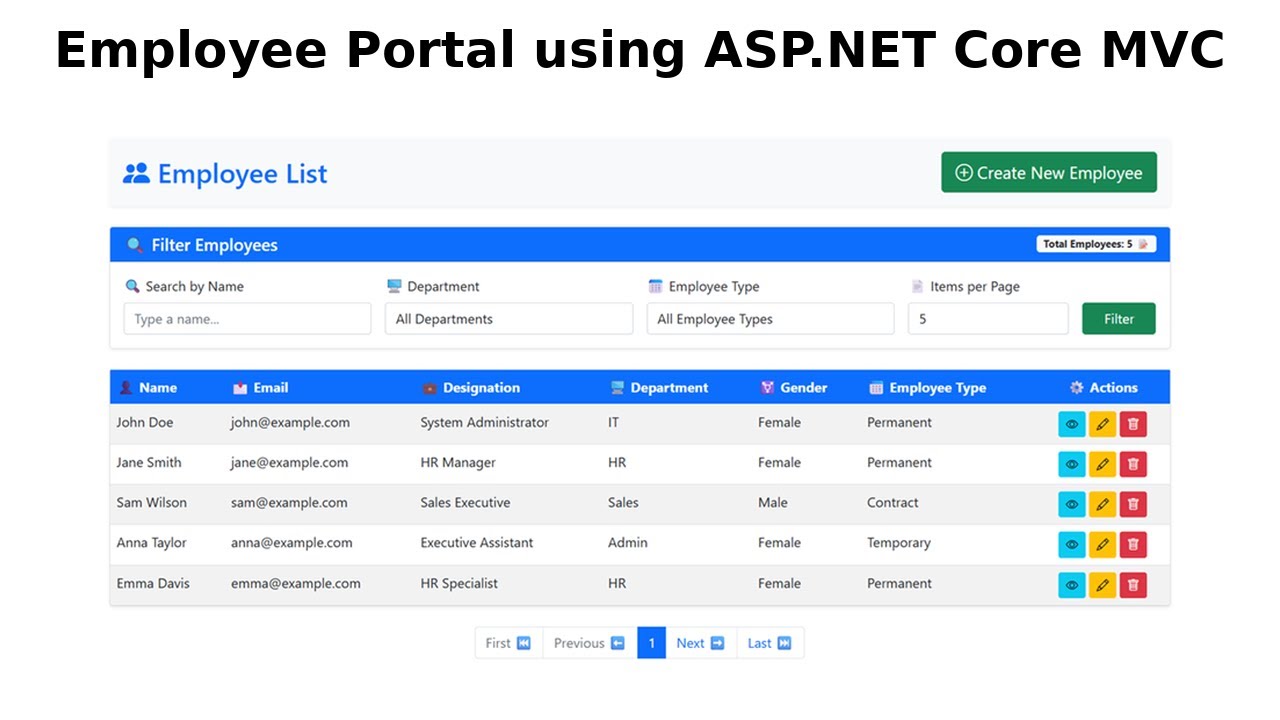View details for Jane Smith
Viewport: 1280px width, 720px height.
tap(1072, 464)
